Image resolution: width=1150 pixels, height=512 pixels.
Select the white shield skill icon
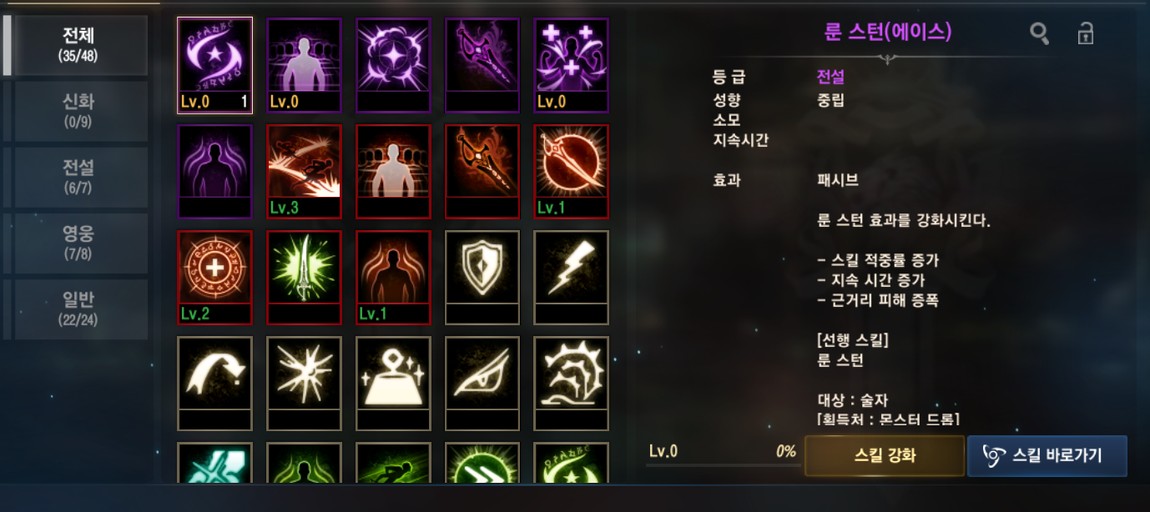pos(483,277)
